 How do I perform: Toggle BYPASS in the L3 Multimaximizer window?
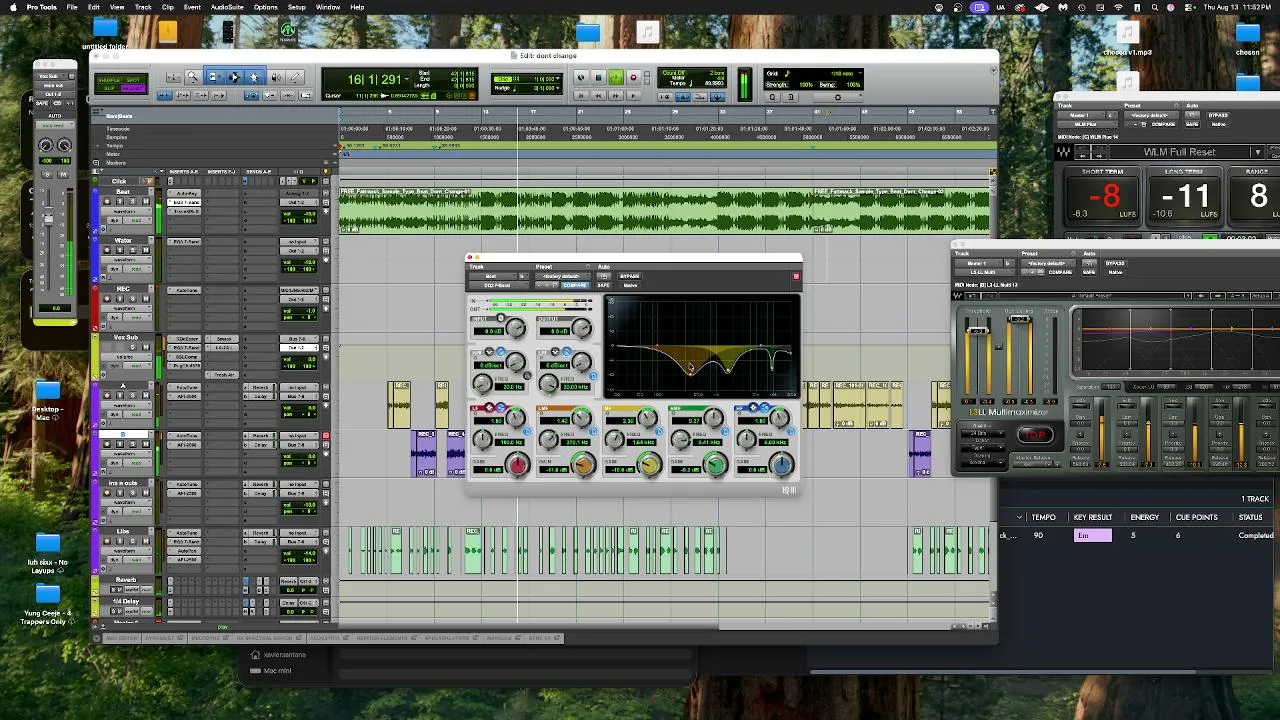pyautogui.click(x=1115, y=263)
